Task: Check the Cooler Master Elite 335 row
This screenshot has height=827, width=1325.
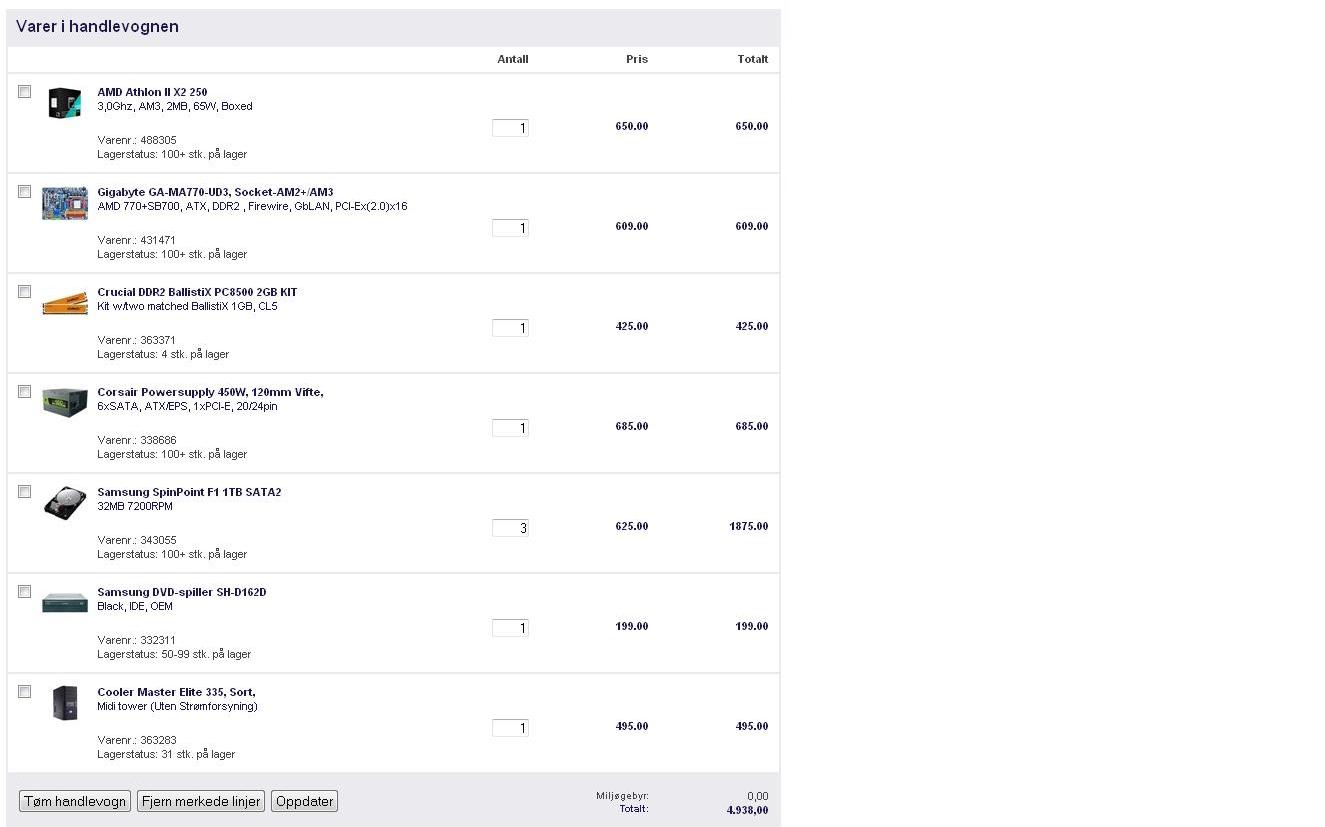Action: pyautogui.click(x=25, y=692)
